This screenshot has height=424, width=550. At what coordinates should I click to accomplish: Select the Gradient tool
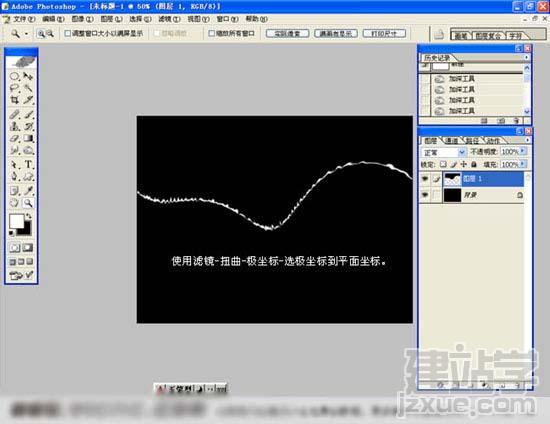[x=28, y=139]
